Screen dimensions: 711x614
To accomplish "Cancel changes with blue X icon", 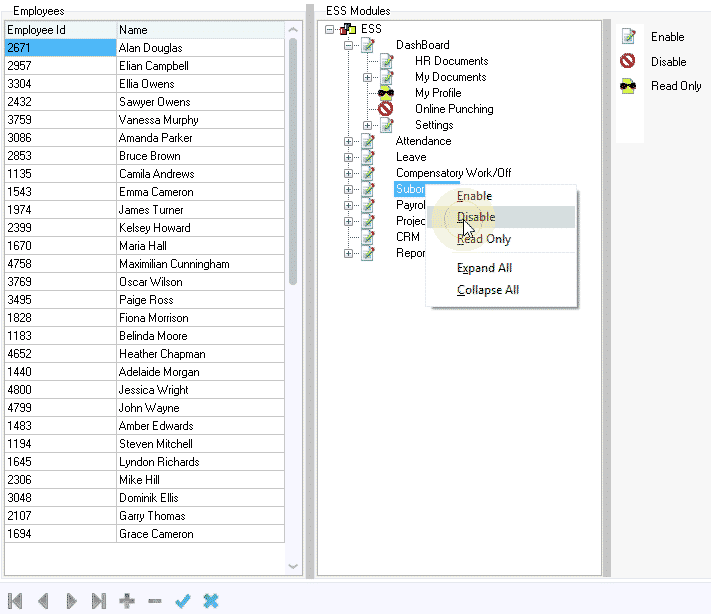I will point(211,601).
